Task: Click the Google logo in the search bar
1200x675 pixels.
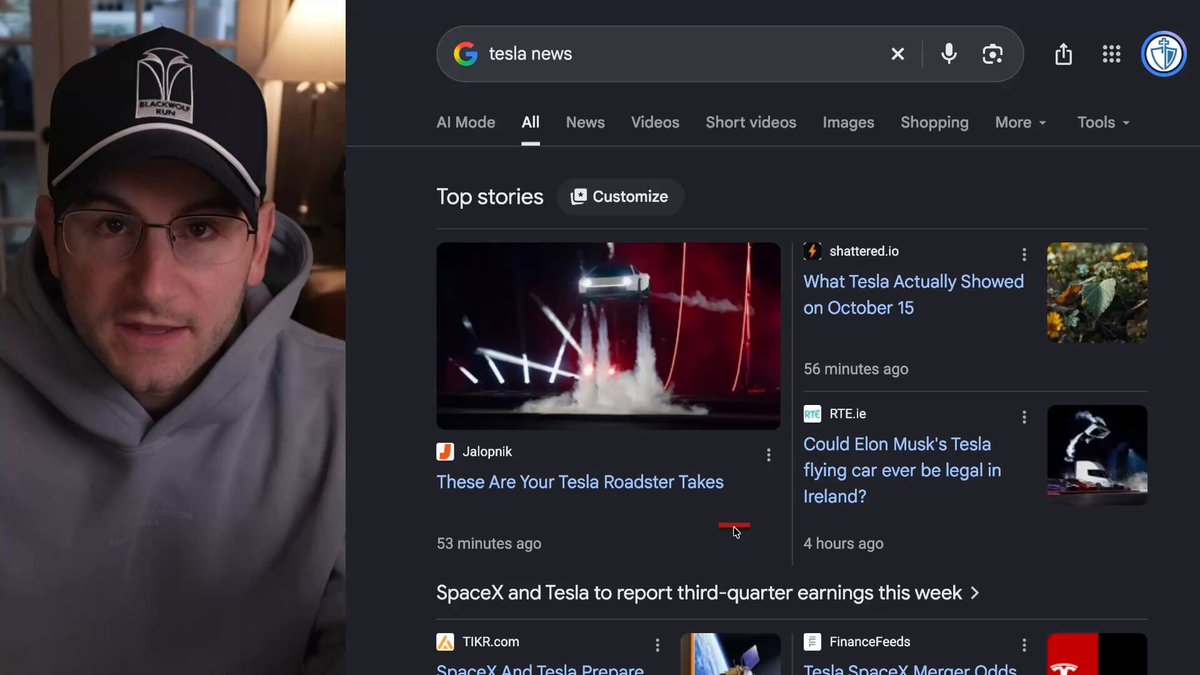Action: pos(465,54)
